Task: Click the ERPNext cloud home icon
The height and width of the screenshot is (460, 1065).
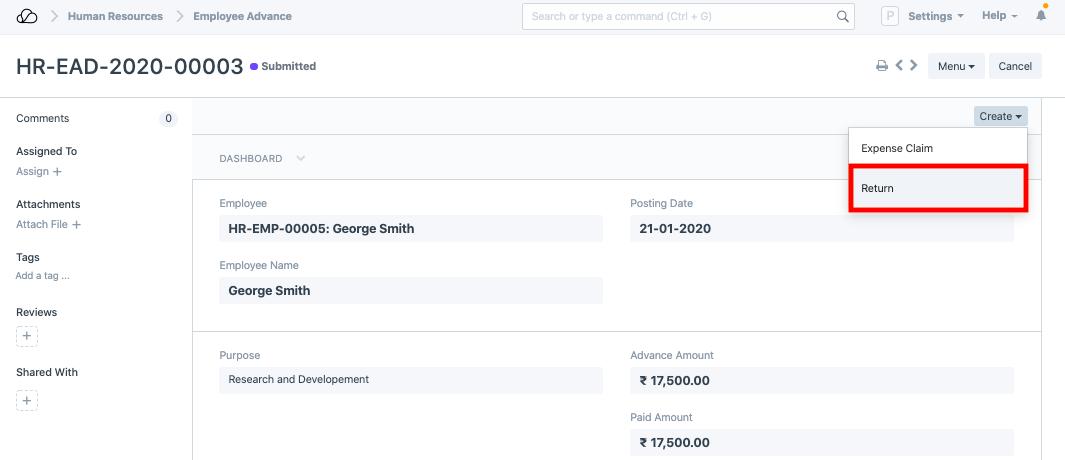Action: point(27,17)
